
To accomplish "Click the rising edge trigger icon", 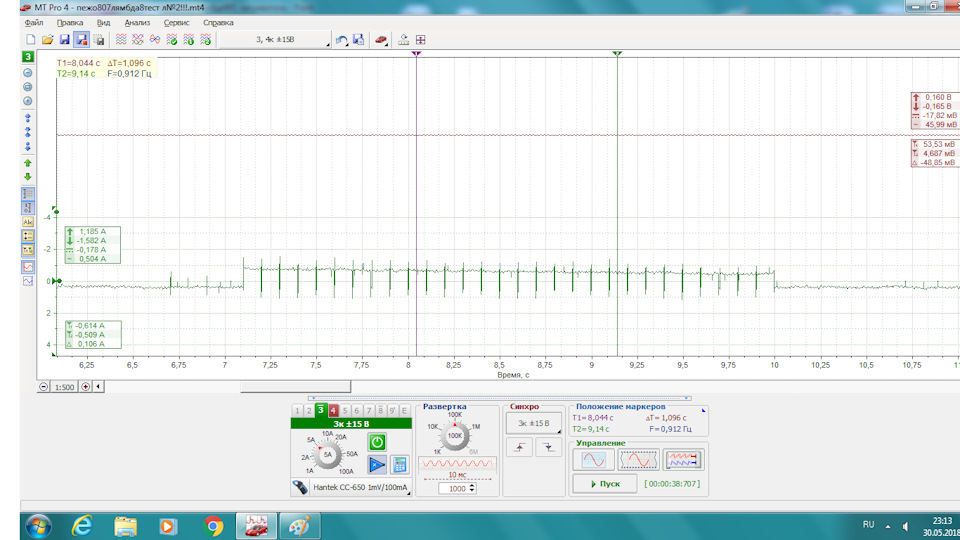I will tap(521, 449).
